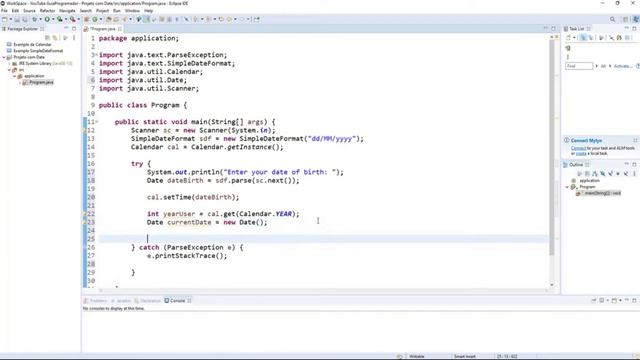This screenshot has height=360, width=640.
Task: Click the Find field in Task List
Action: (579, 66)
